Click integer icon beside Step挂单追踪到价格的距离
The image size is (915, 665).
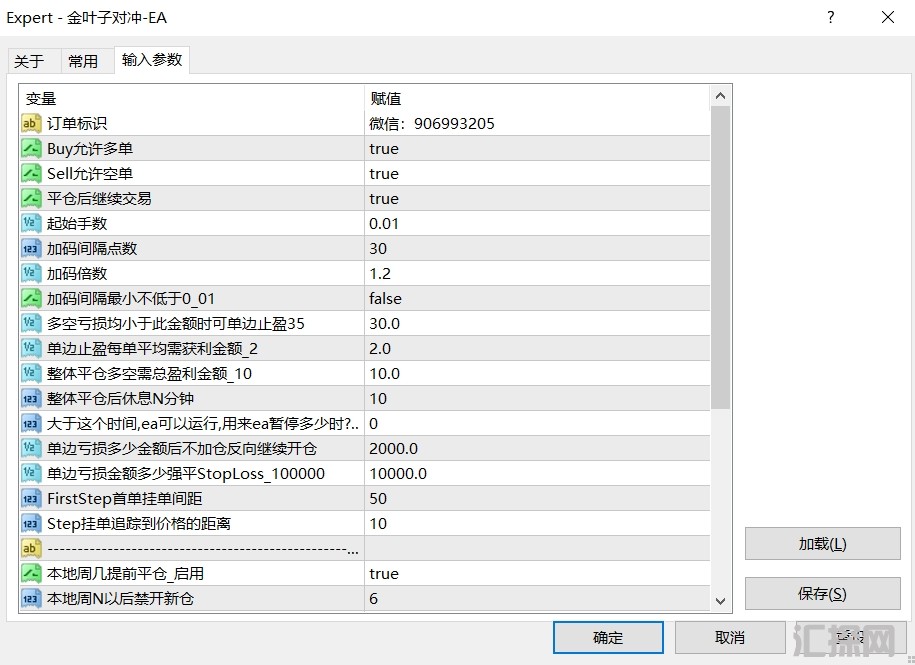point(31,523)
